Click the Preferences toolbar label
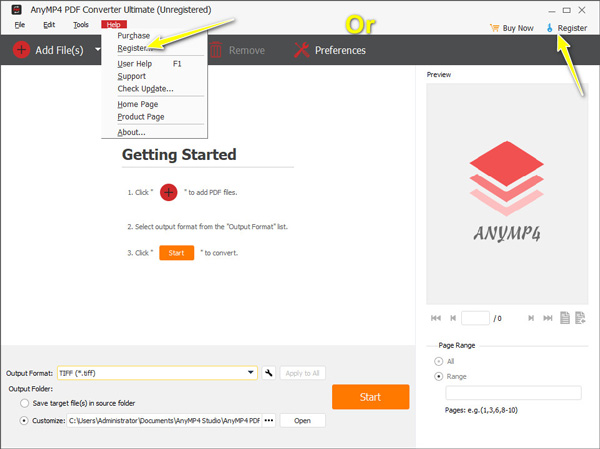This screenshot has height=449, width=600. tap(340, 50)
